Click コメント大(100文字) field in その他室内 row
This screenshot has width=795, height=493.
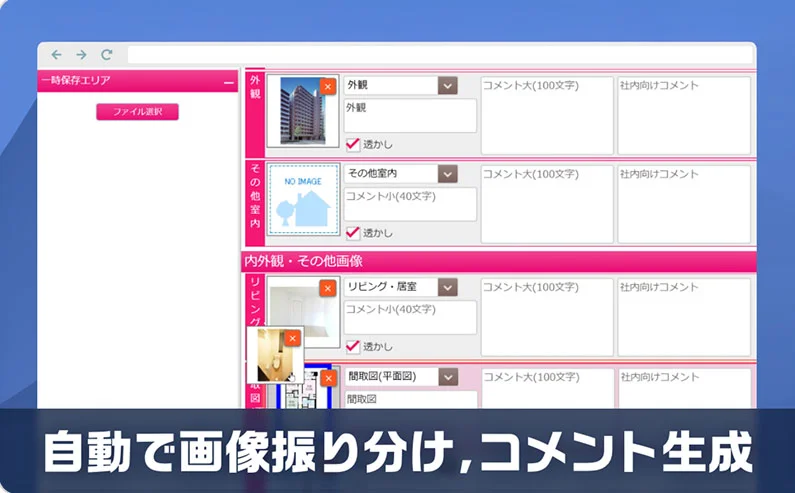click(547, 204)
